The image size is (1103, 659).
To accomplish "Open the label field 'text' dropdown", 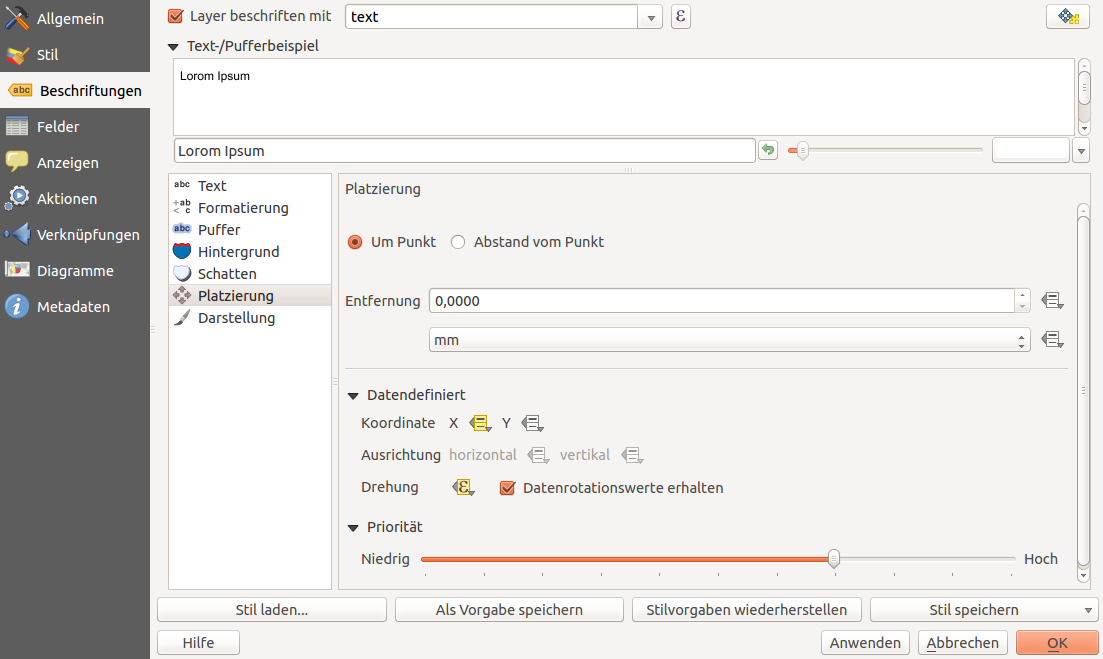I will (x=651, y=17).
